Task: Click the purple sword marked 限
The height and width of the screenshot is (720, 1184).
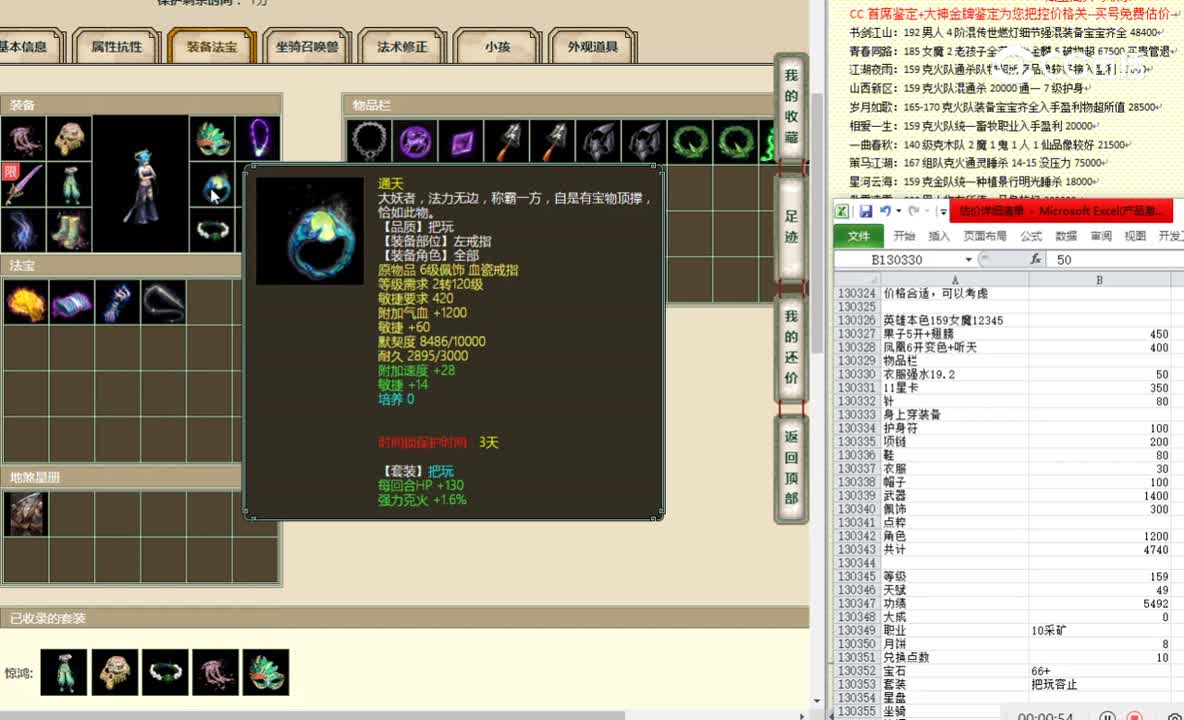Action: tap(23, 184)
